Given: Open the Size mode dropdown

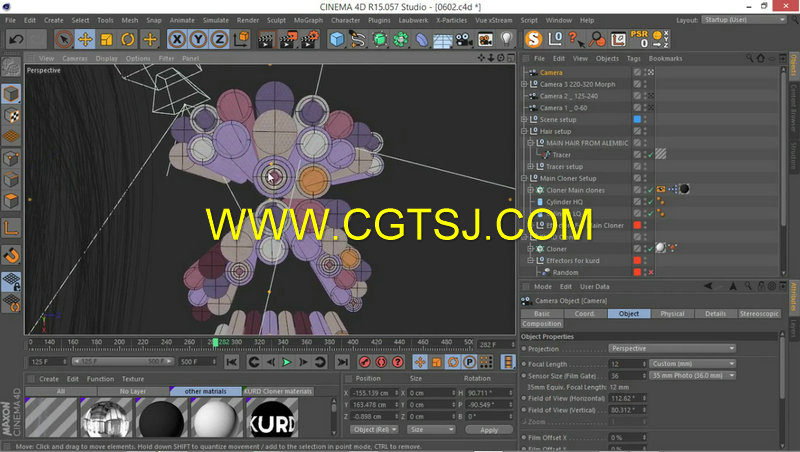Looking at the screenshot, I should (431, 430).
